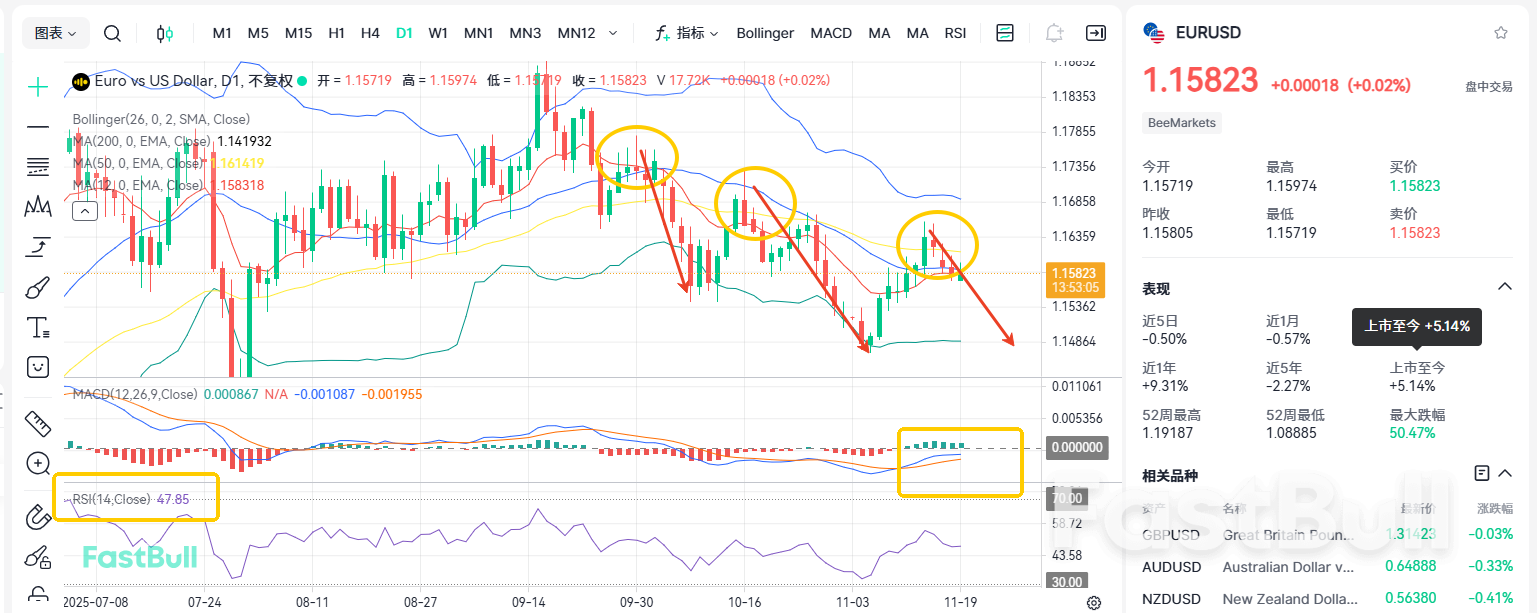Screen dimensions: 1537x613
Task: Open the search symbol lookup
Action: (x=112, y=32)
